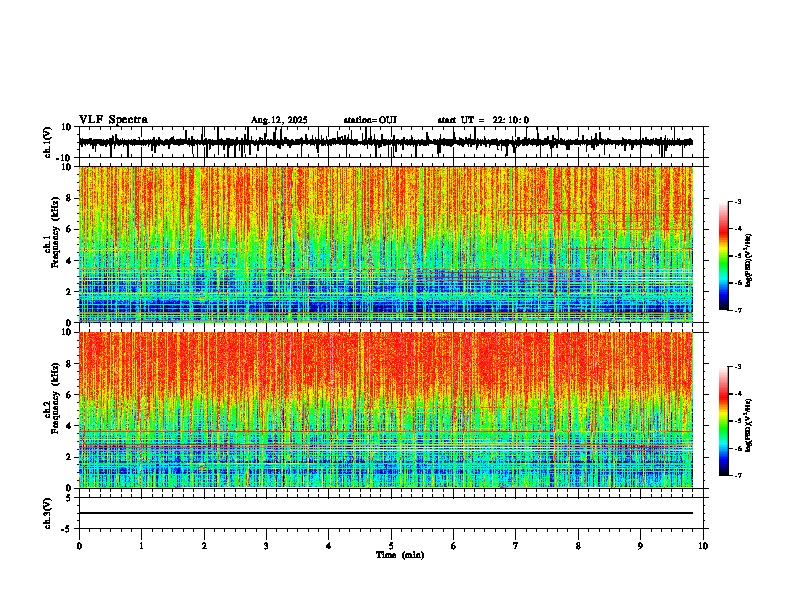Select the date text 'Aug.12, 2025'
The width and height of the screenshot is (792, 612).
tap(279, 120)
